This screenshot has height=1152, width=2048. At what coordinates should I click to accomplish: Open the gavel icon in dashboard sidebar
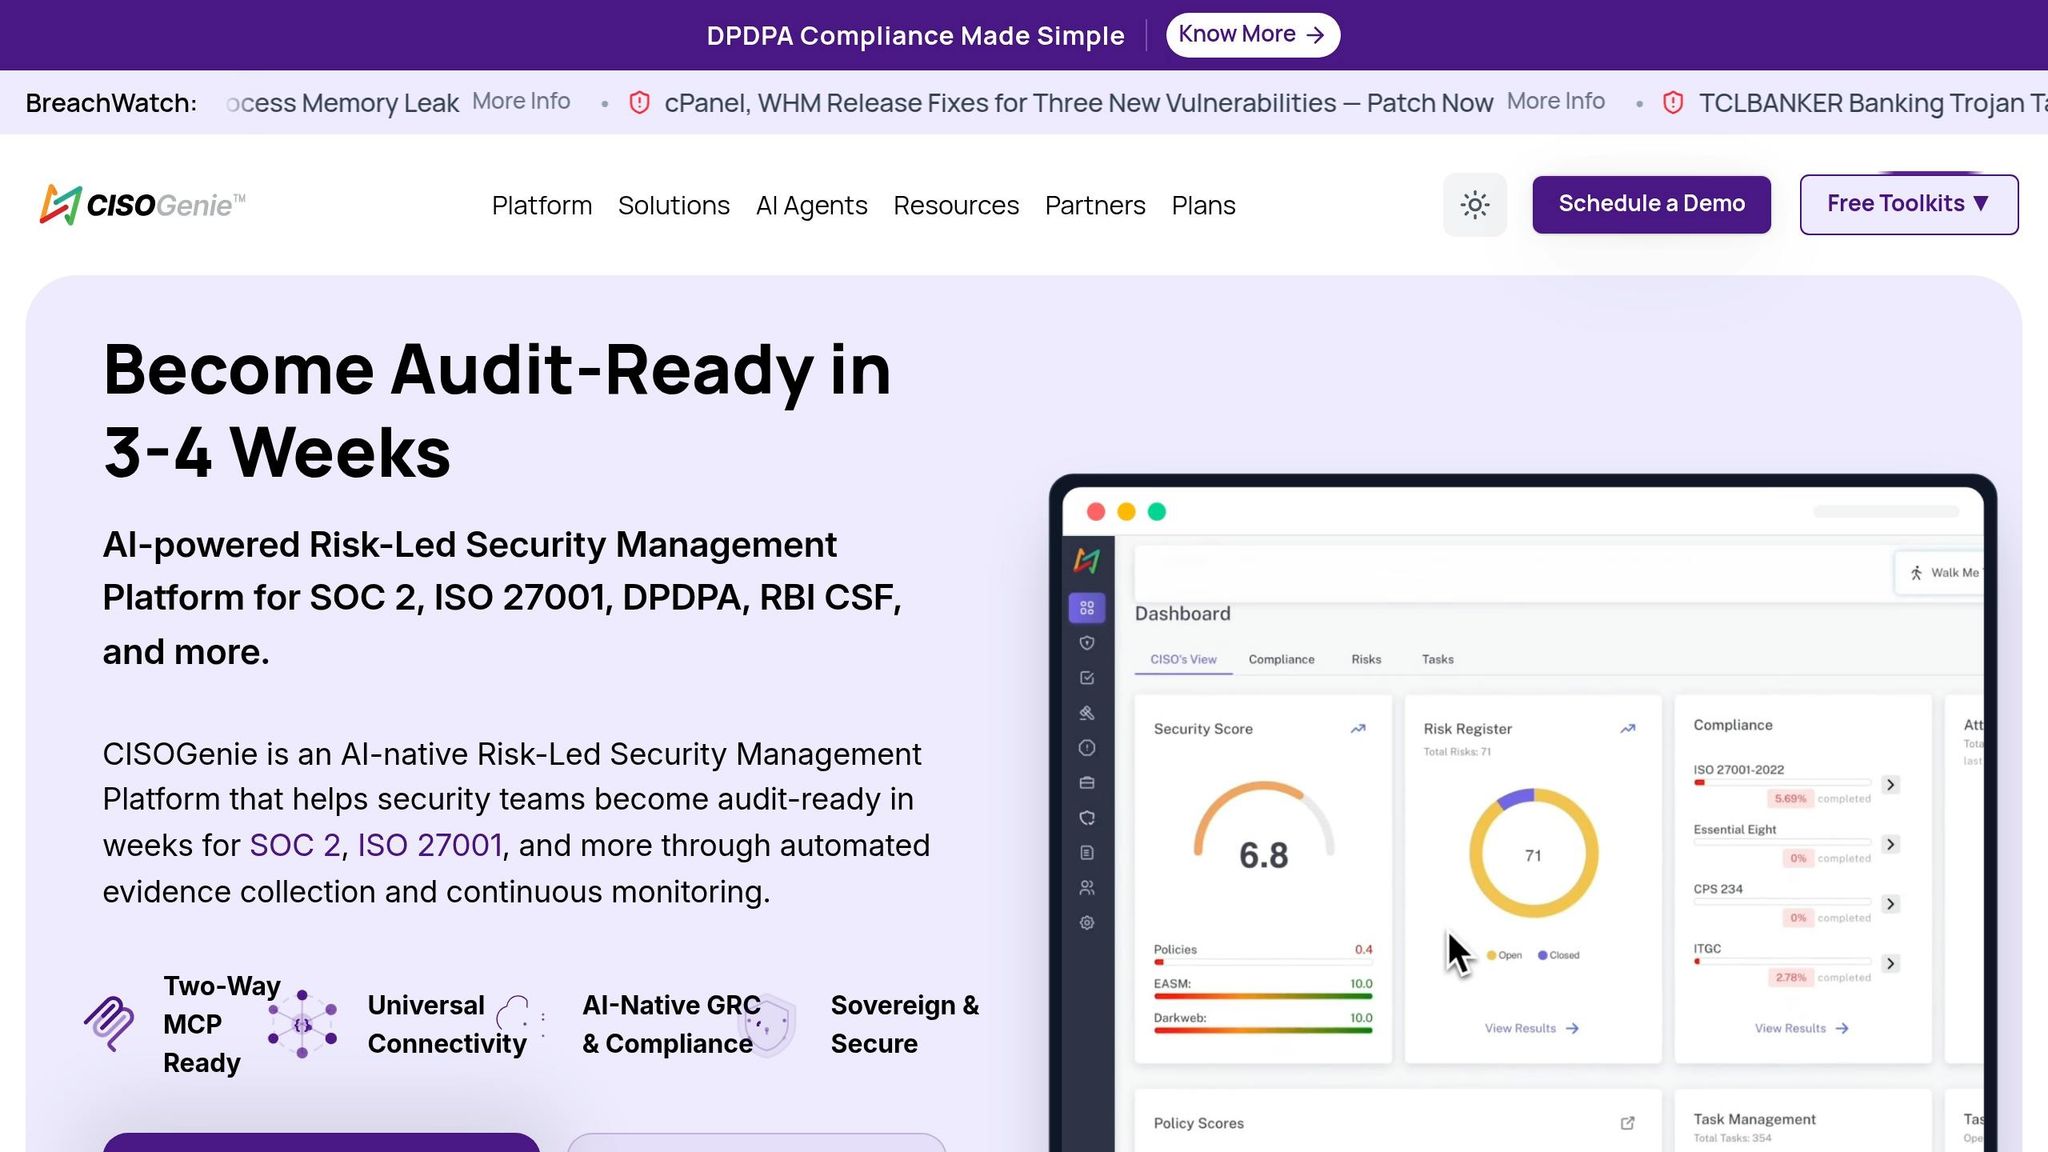pos(1087,713)
